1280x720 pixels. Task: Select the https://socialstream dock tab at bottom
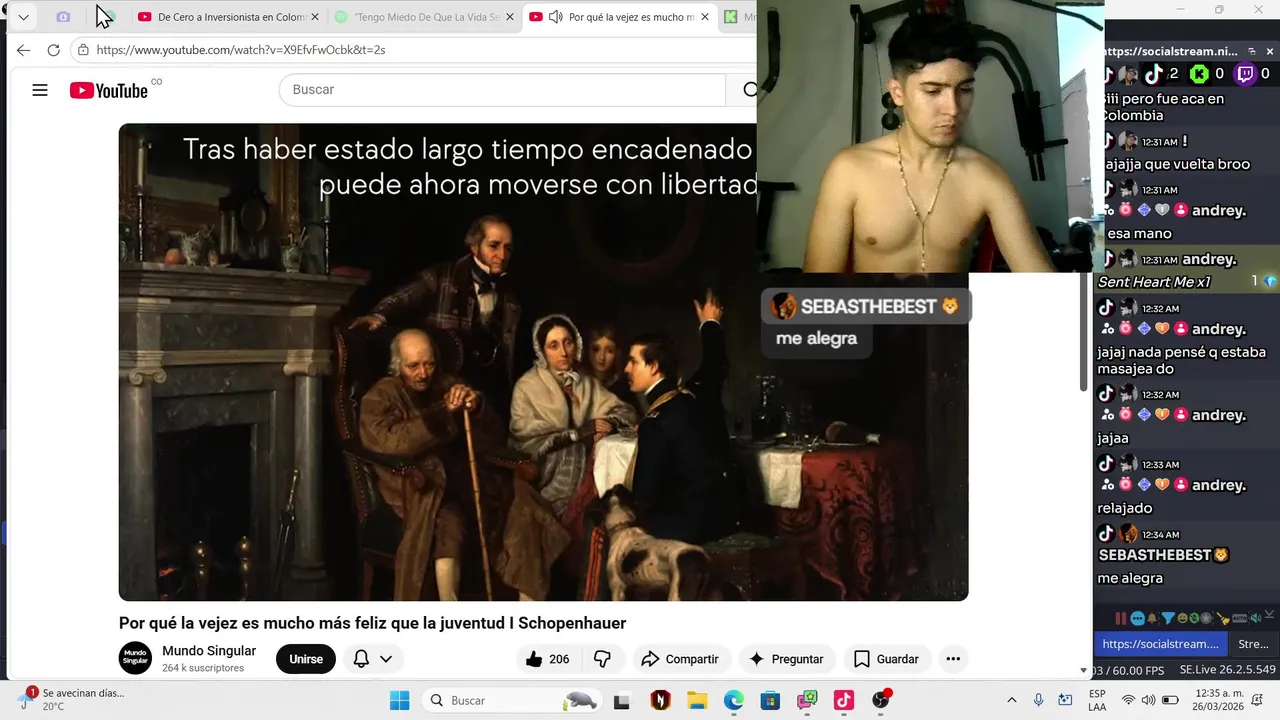pyautogui.click(x=1160, y=644)
